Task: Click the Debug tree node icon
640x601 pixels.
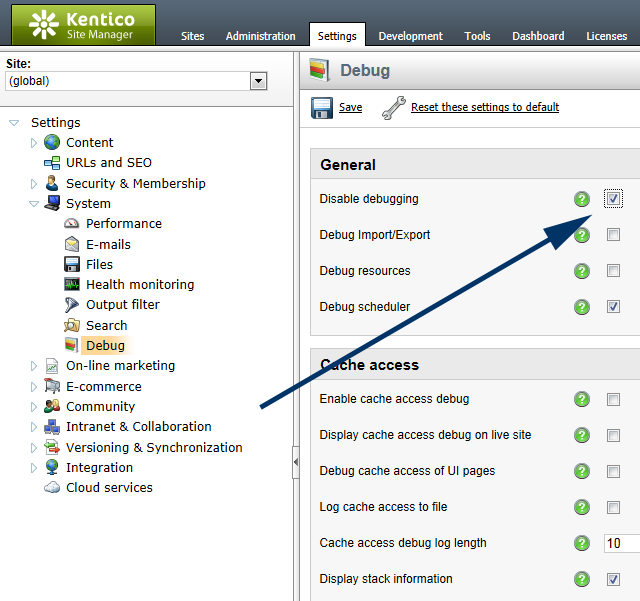Action: pos(72,345)
